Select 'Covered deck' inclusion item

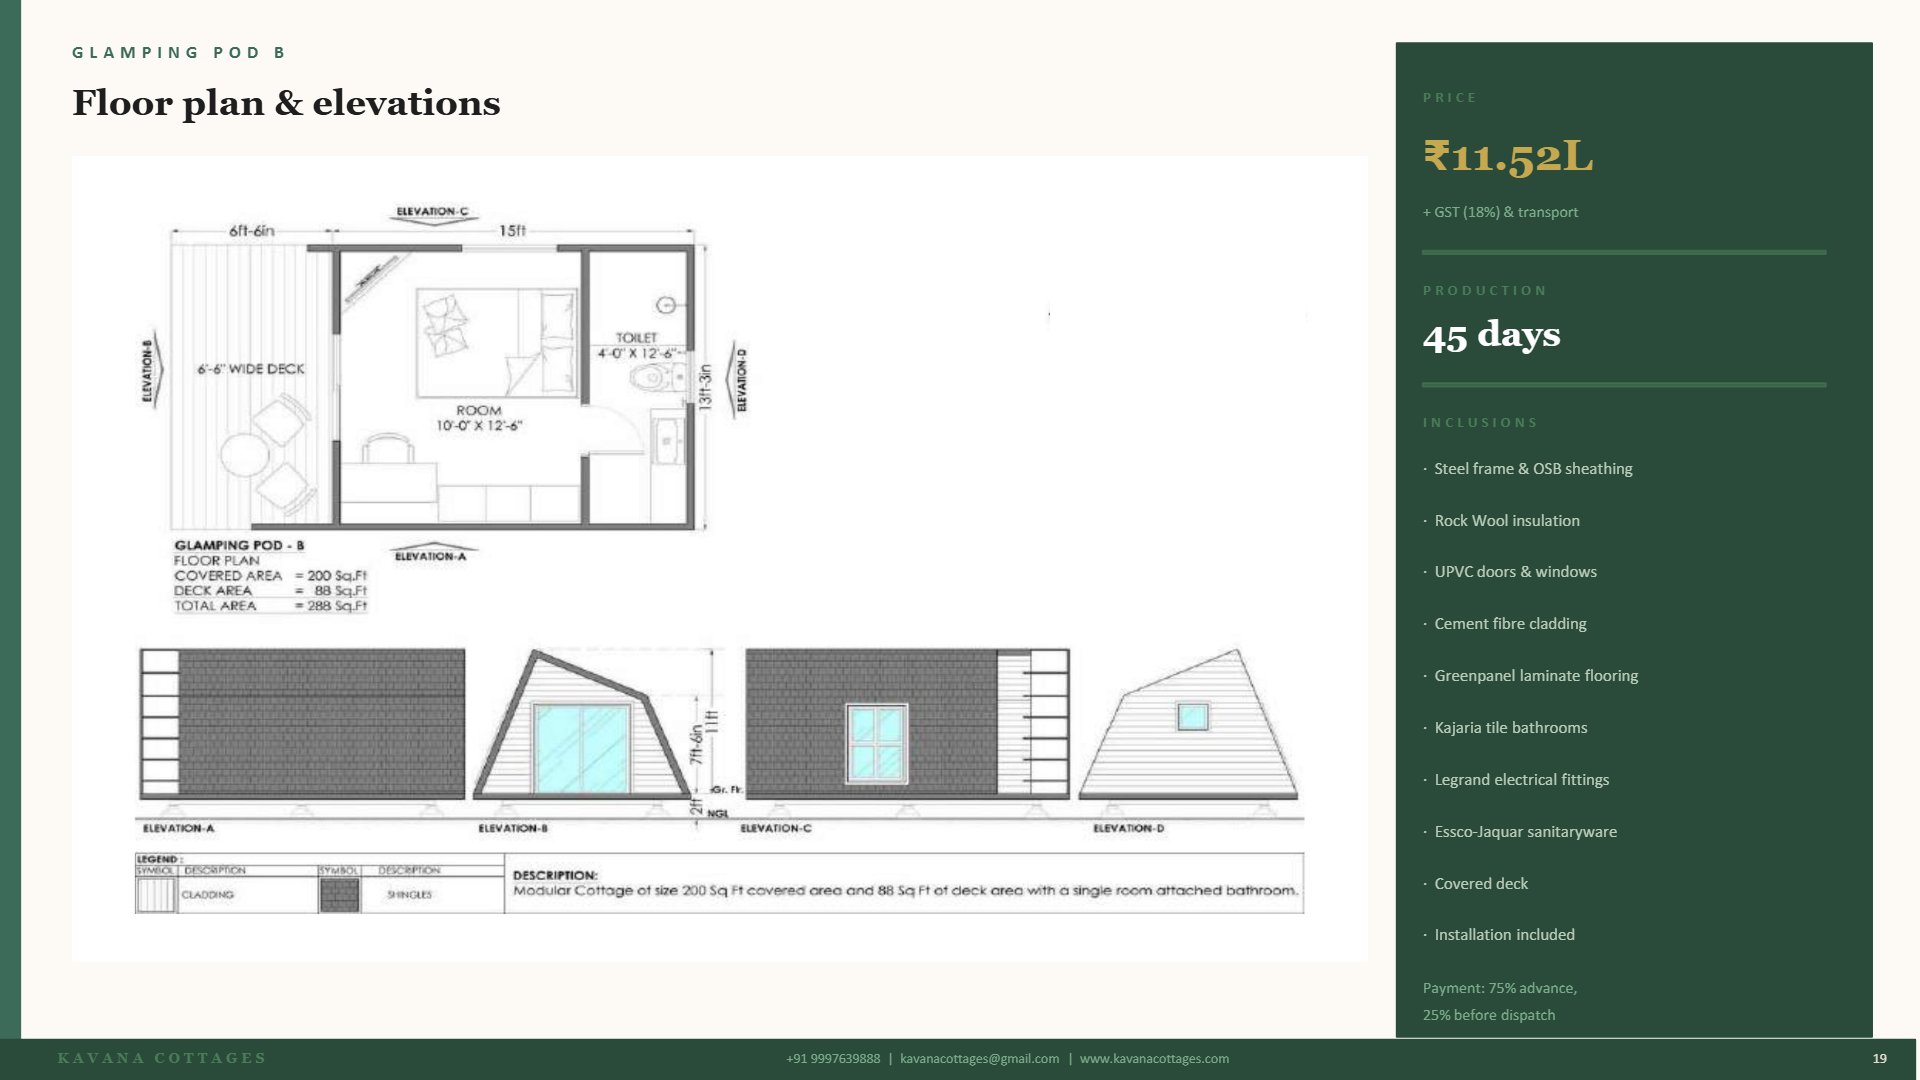tap(1480, 884)
